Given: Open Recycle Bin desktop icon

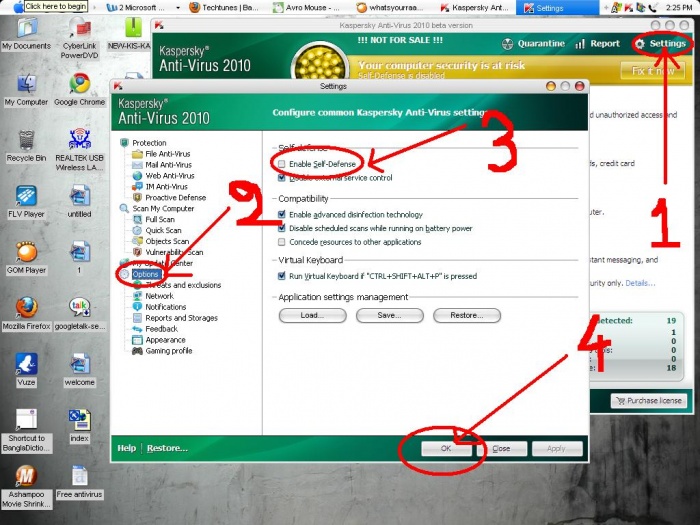Looking at the screenshot, I should coord(27,140).
